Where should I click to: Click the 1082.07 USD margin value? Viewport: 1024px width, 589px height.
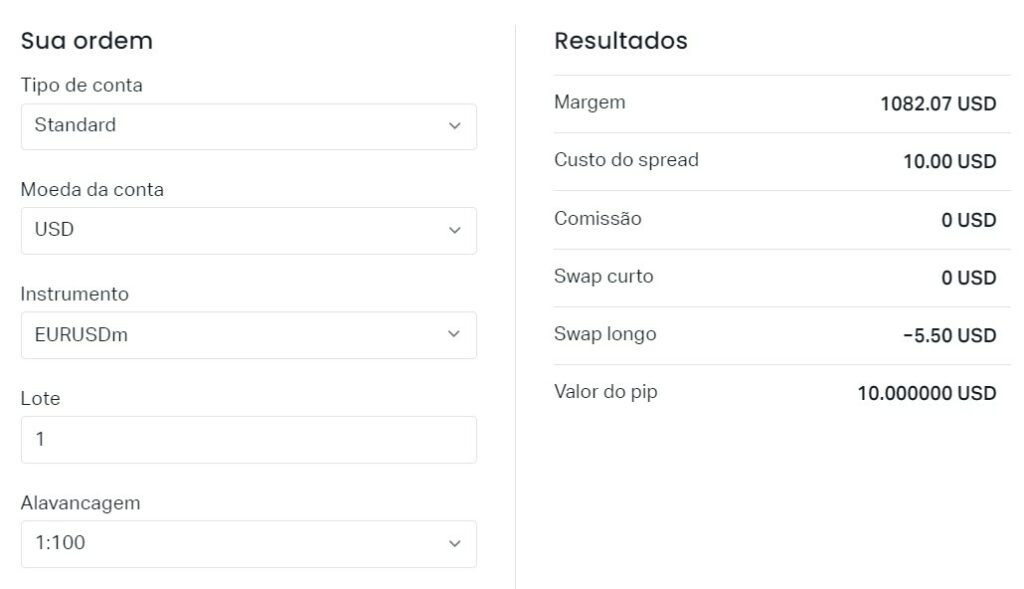coord(938,104)
